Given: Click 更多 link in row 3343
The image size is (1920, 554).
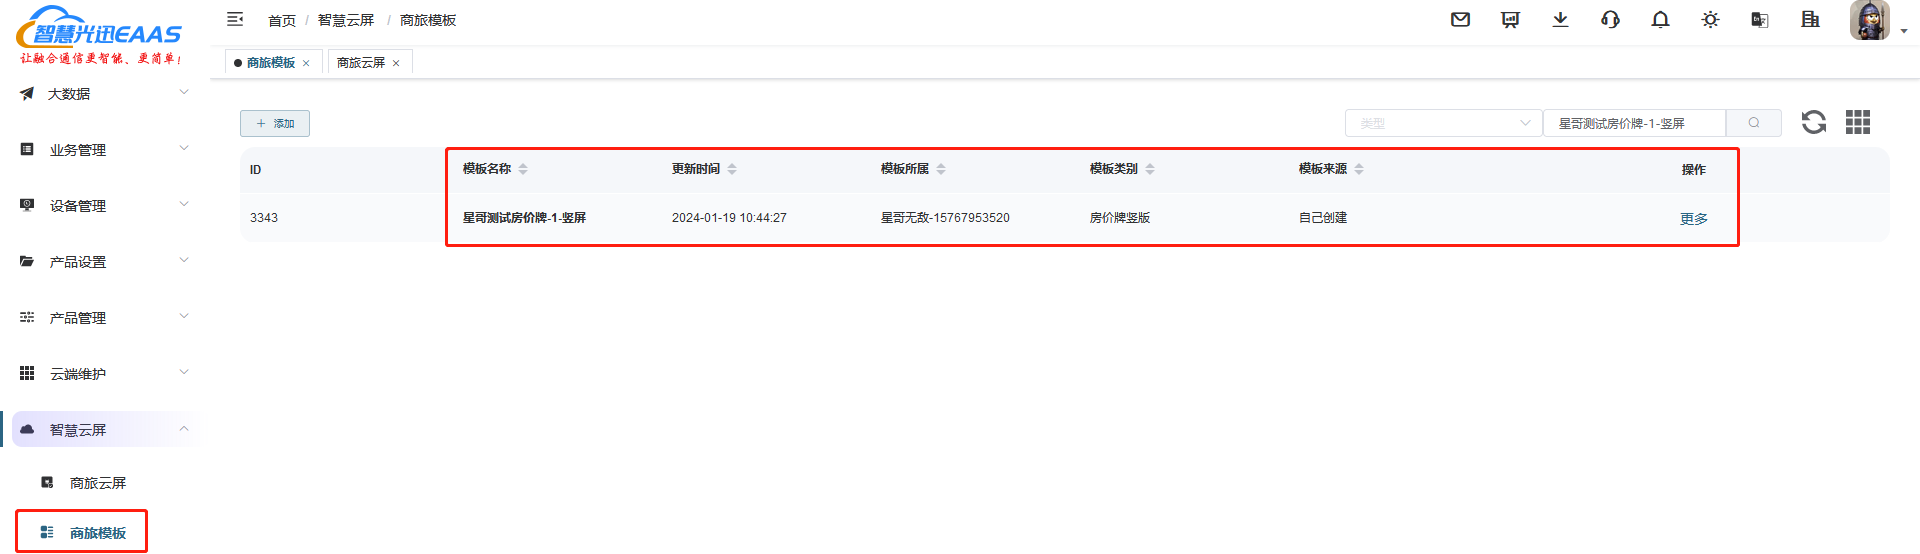Looking at the screenshot, I should click(x=1693, y=219).
